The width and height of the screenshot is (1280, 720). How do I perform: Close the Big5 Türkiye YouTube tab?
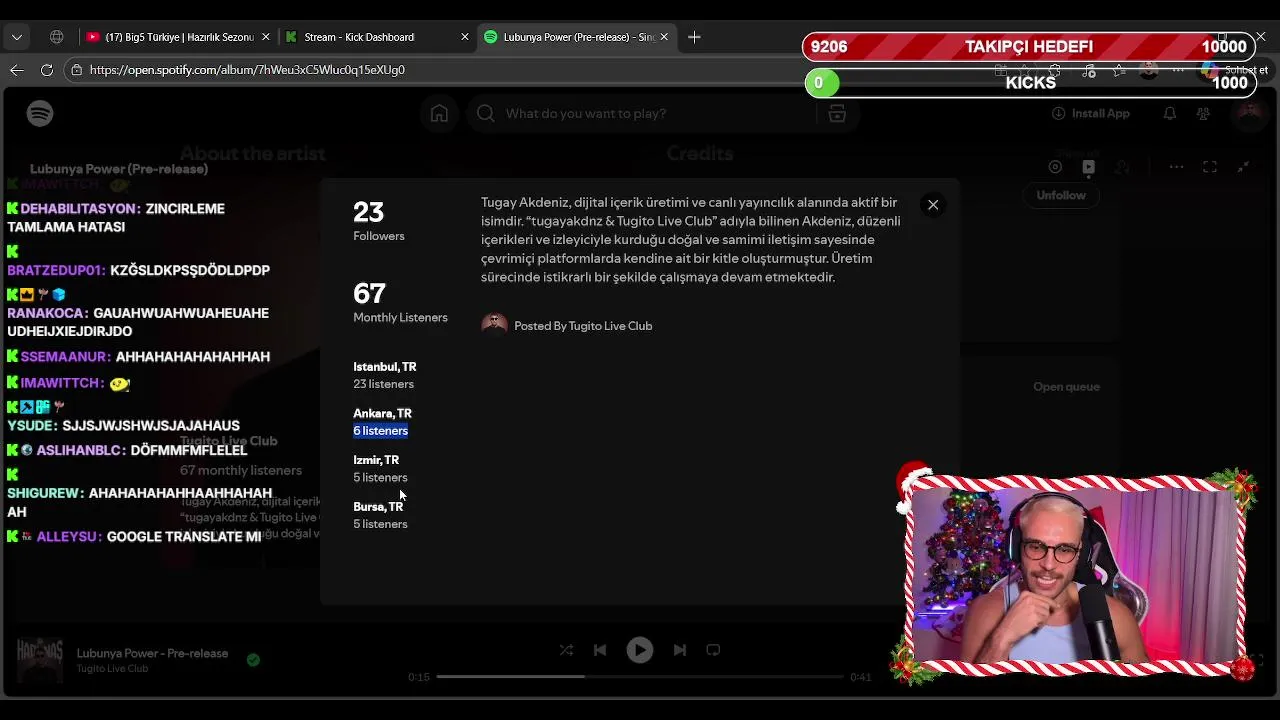265,37
